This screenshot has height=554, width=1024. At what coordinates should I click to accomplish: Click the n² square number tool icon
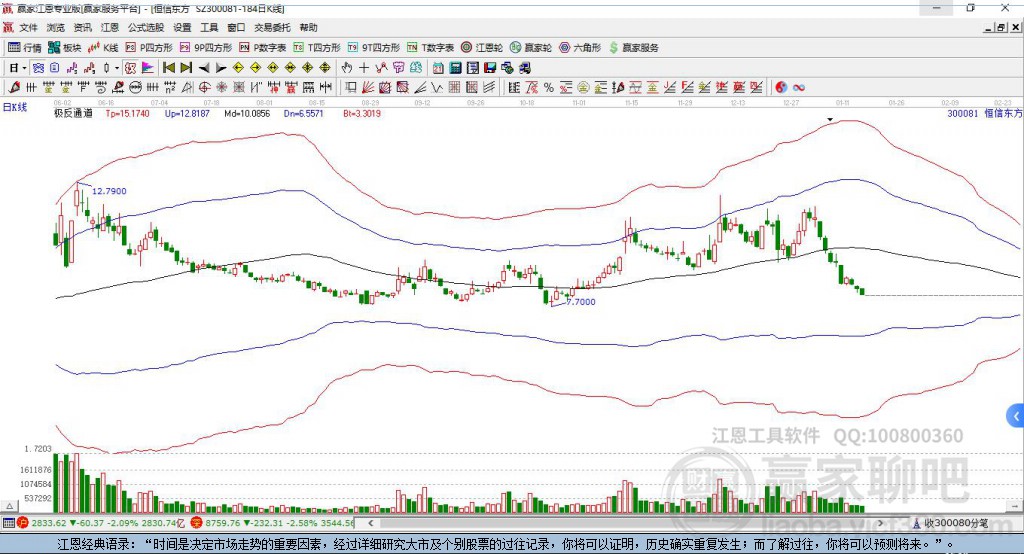[170, 88]
